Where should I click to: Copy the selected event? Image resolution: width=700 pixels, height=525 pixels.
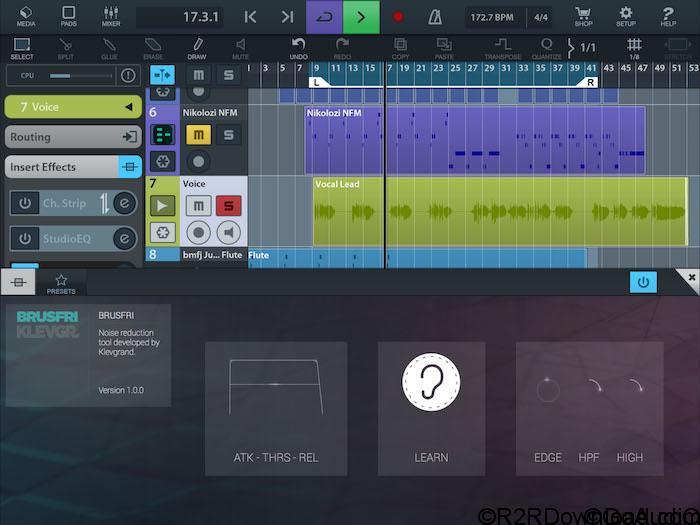[x=400, y=49]
